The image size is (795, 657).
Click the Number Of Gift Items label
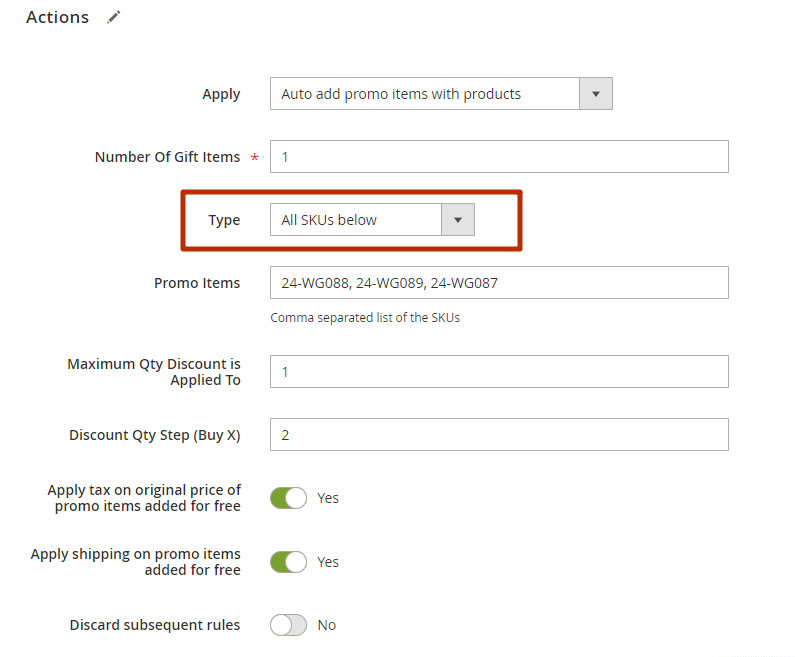(167, 157)
